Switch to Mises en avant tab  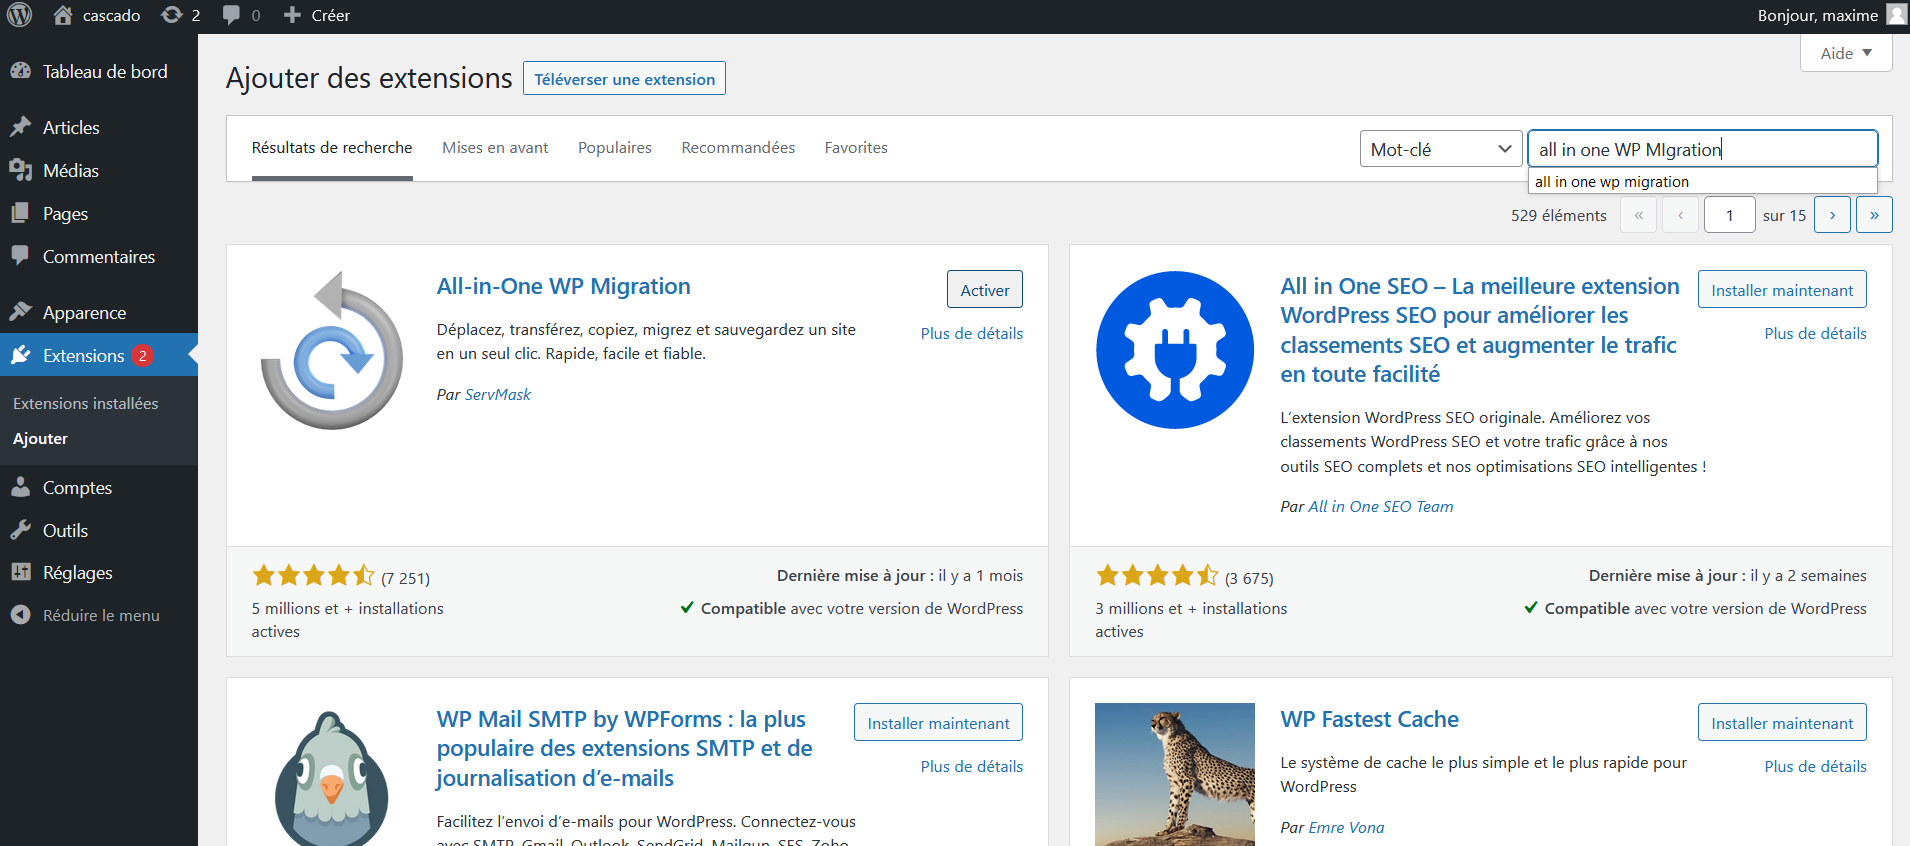(x=495, y=148)
